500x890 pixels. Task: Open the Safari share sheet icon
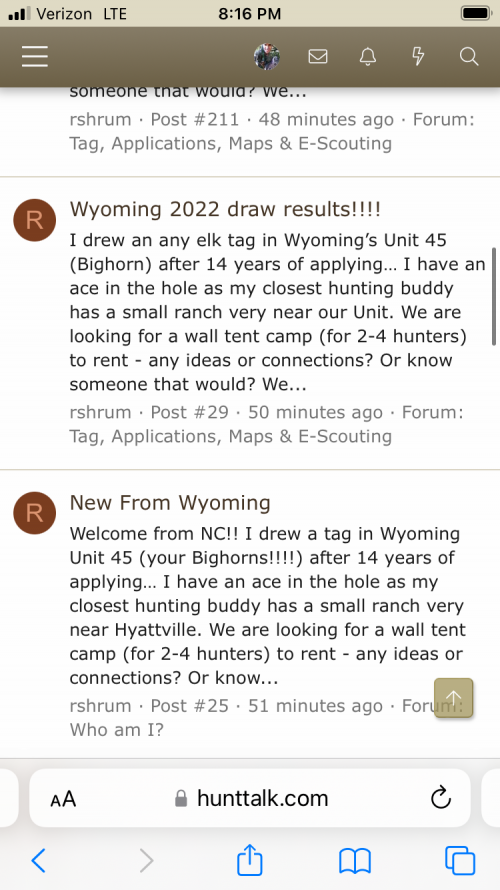click(x=250, y=860)
